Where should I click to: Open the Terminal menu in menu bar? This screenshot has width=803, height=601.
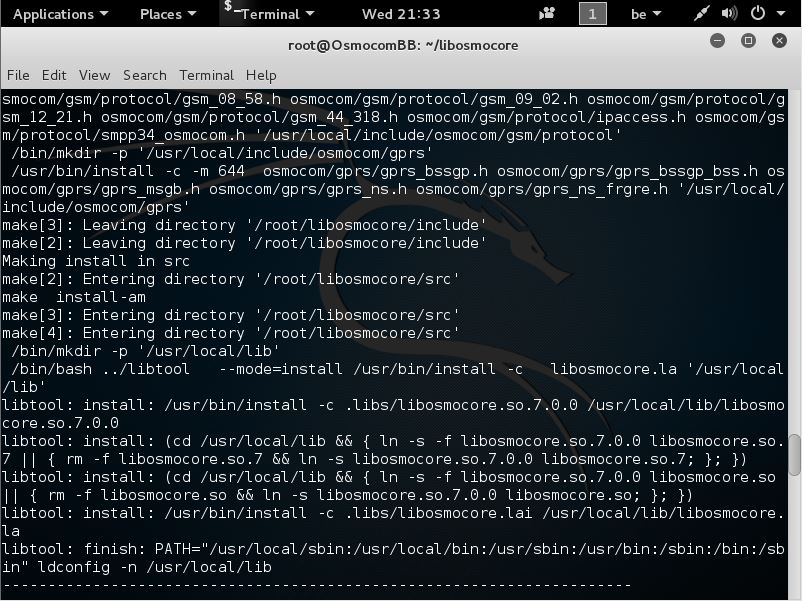[206, 75]
